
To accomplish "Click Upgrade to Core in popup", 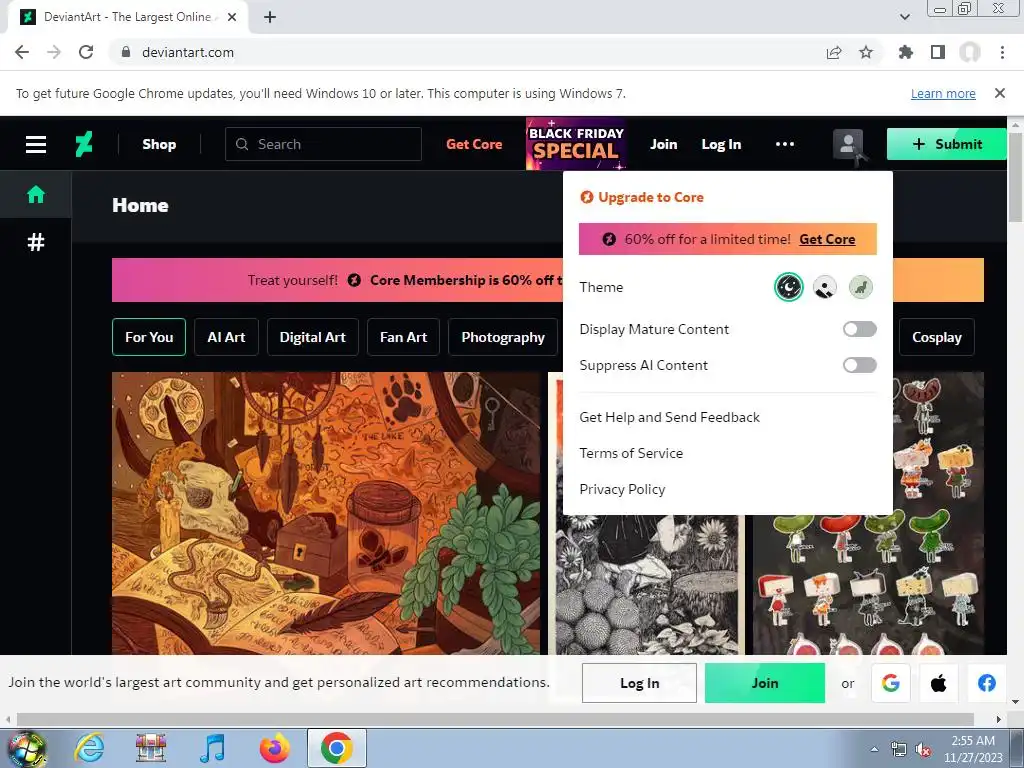I will pyautogui.click(x=642, y=197).
